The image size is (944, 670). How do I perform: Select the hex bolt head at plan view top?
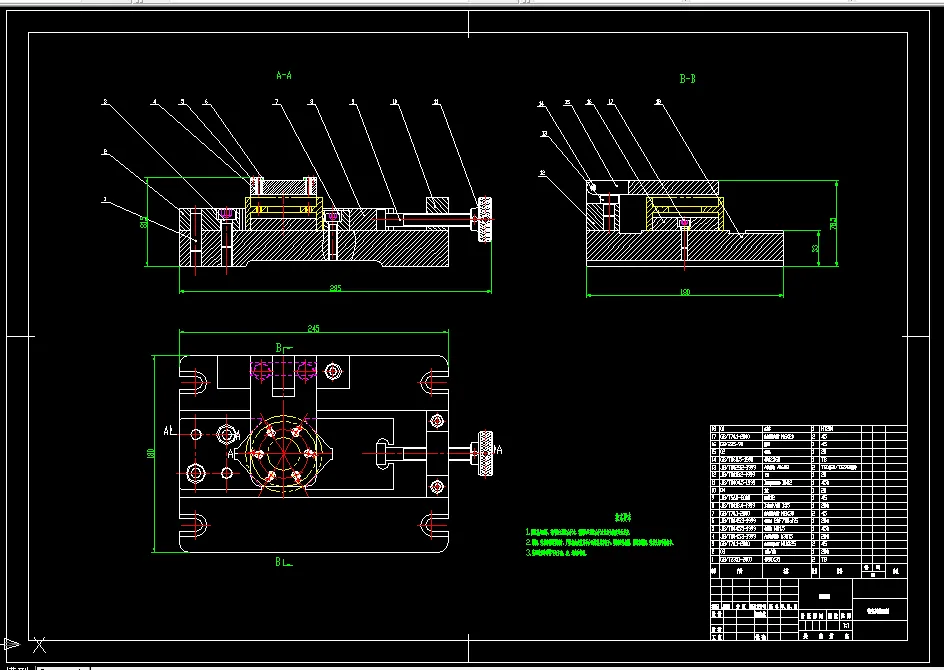click(x=333, y=371)
